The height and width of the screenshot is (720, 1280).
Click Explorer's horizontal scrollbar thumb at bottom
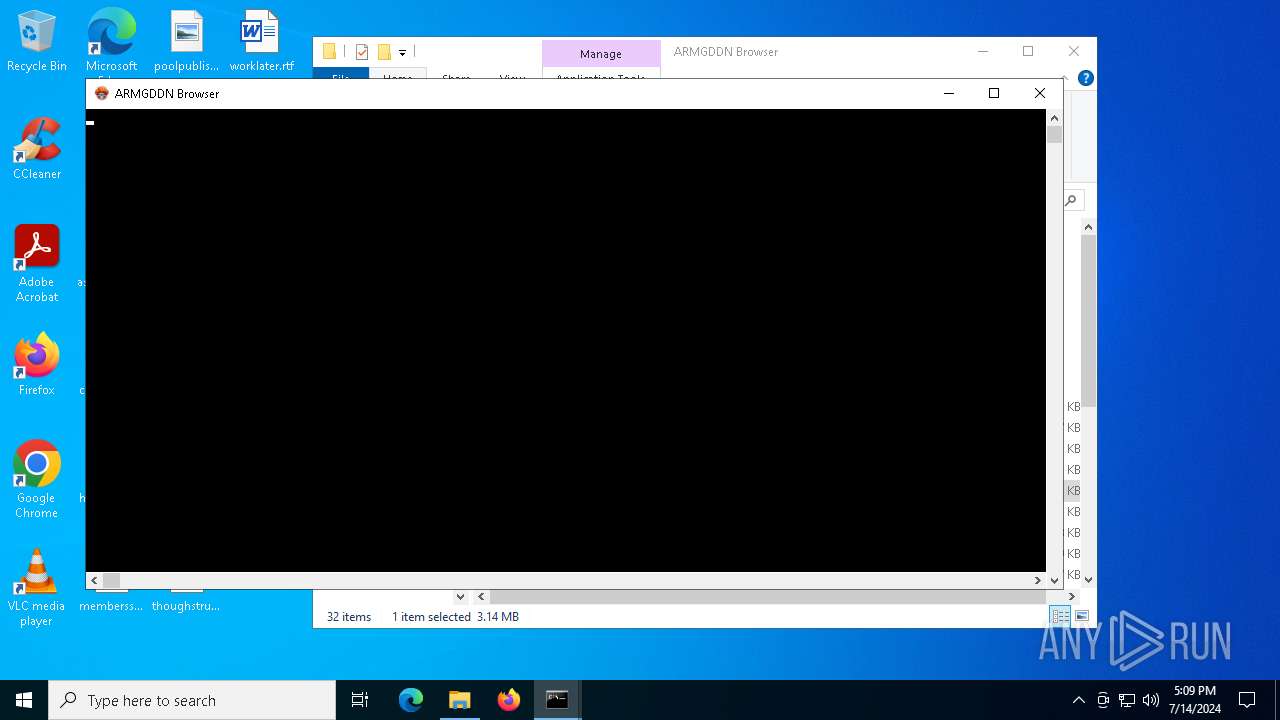point(767,597)
